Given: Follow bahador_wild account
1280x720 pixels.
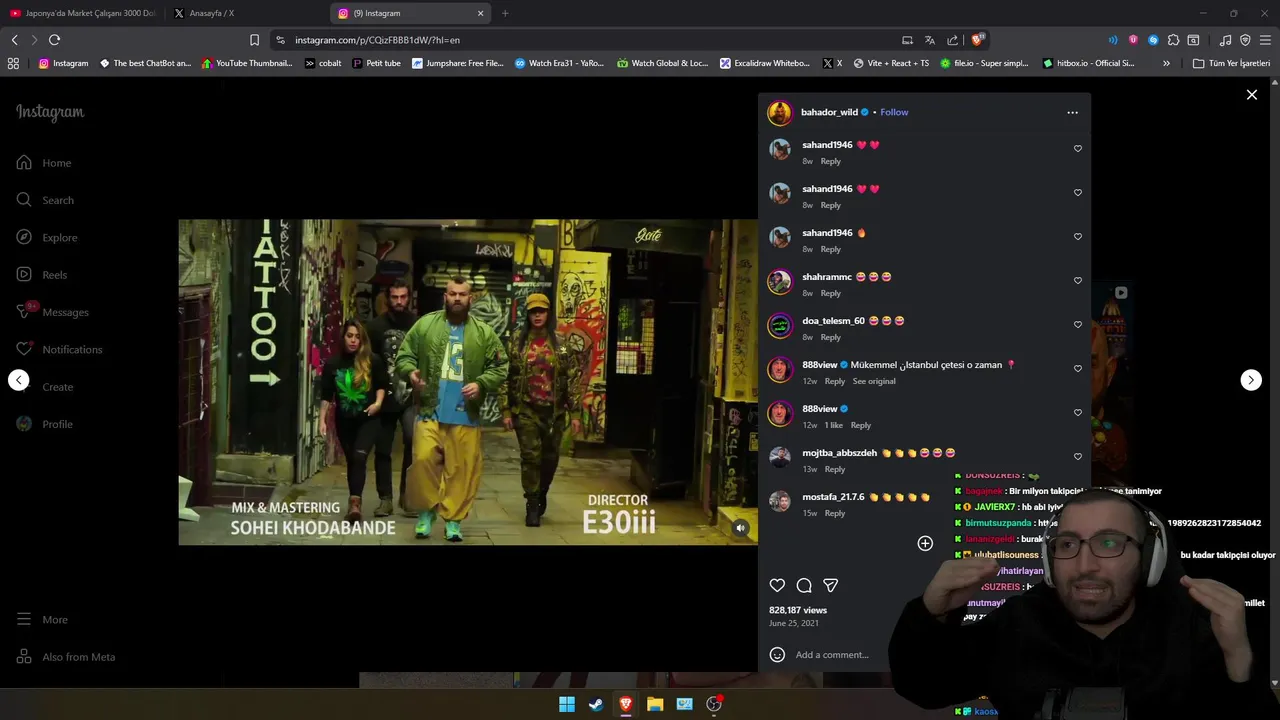Looking at the screenshot, I should (x=894, y=112).
